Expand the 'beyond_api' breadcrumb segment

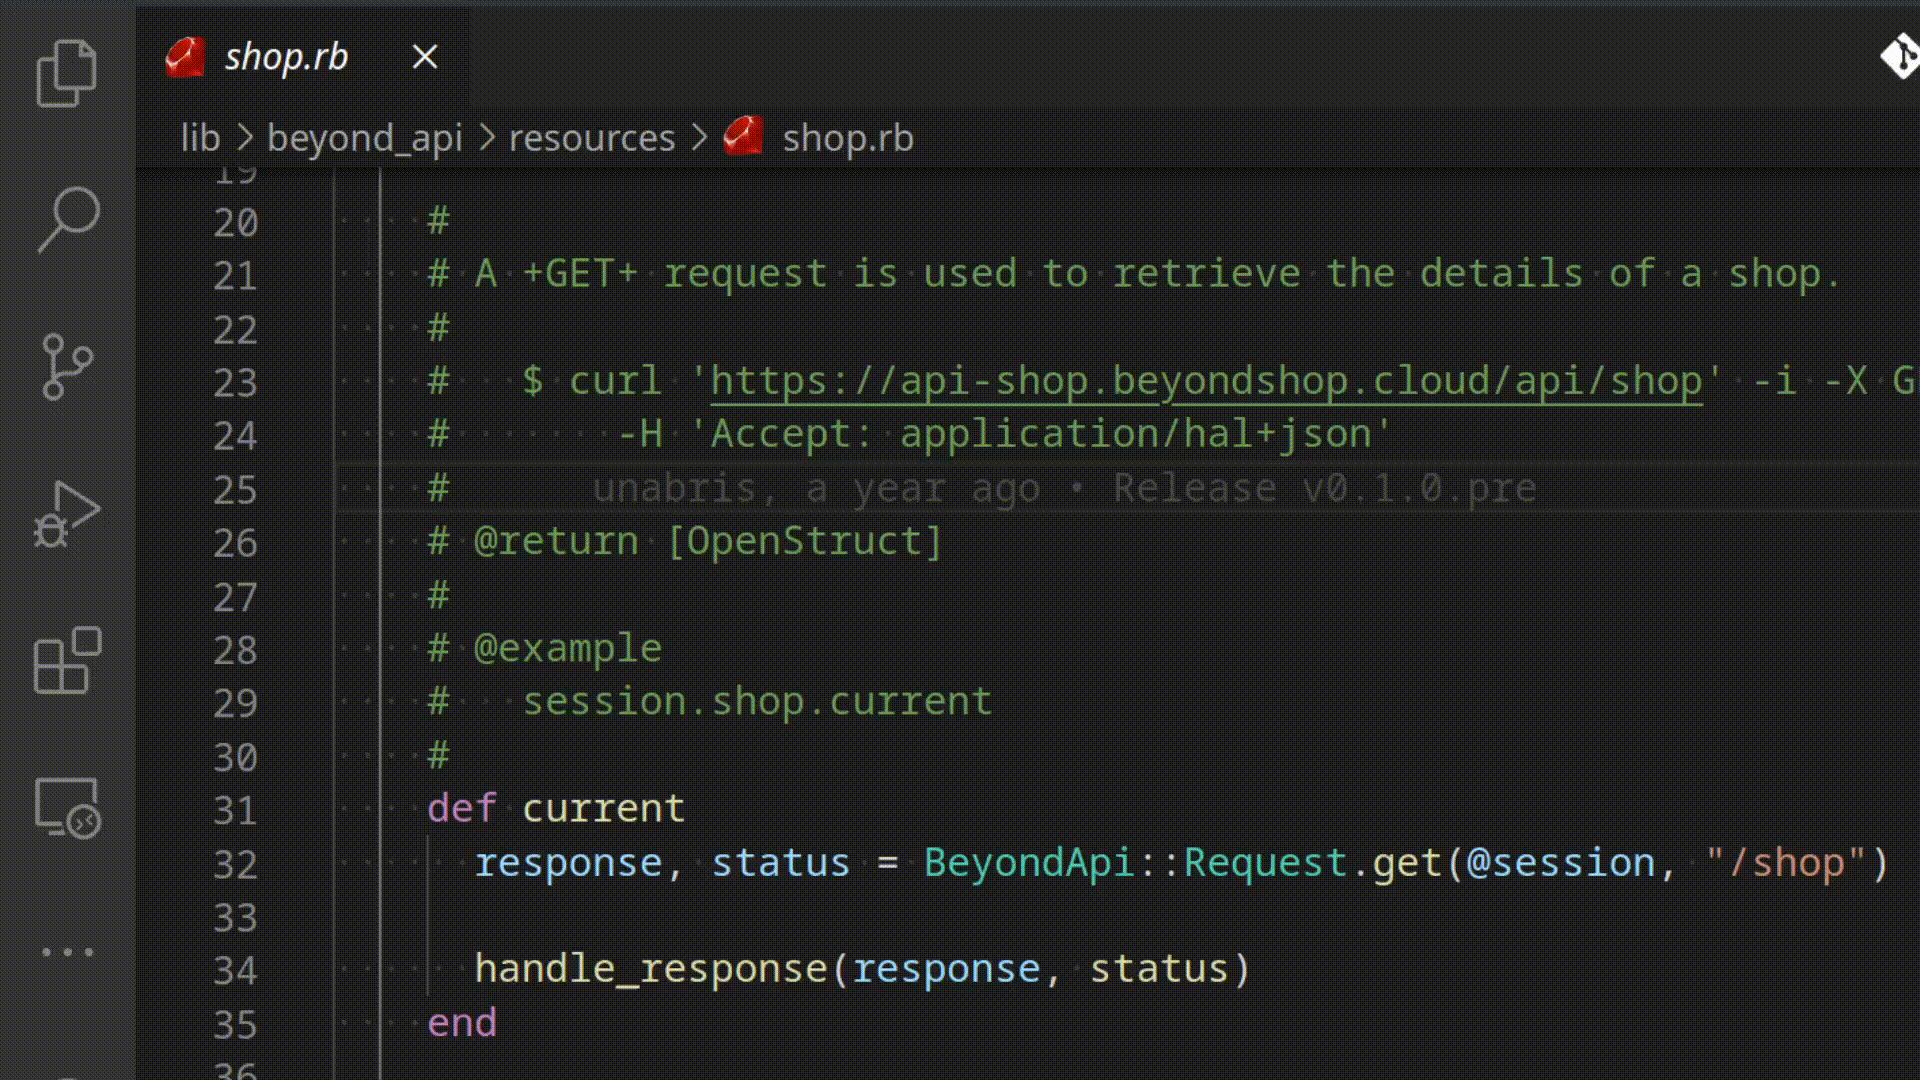point(367,138)
